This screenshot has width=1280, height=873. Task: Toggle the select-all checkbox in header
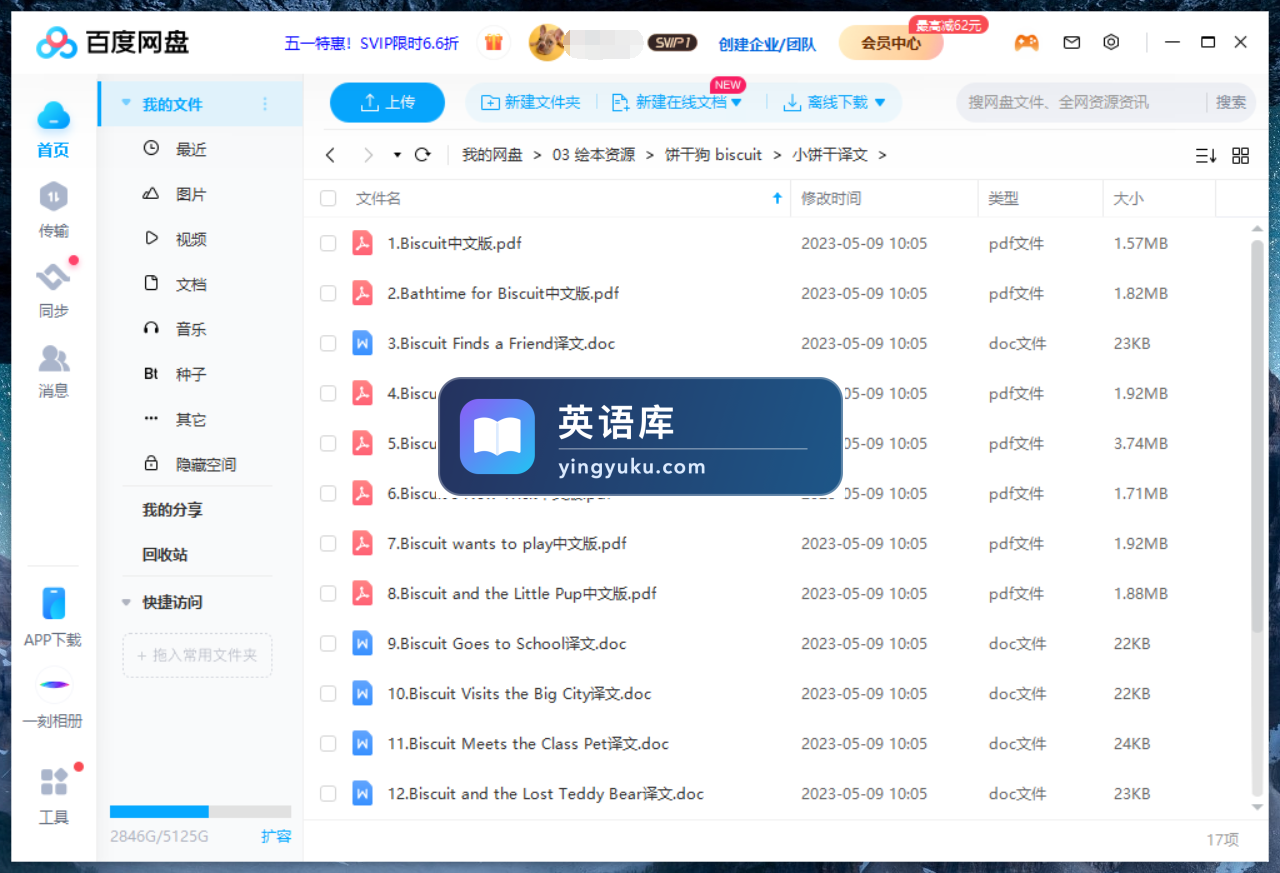(x=328, y=198)
